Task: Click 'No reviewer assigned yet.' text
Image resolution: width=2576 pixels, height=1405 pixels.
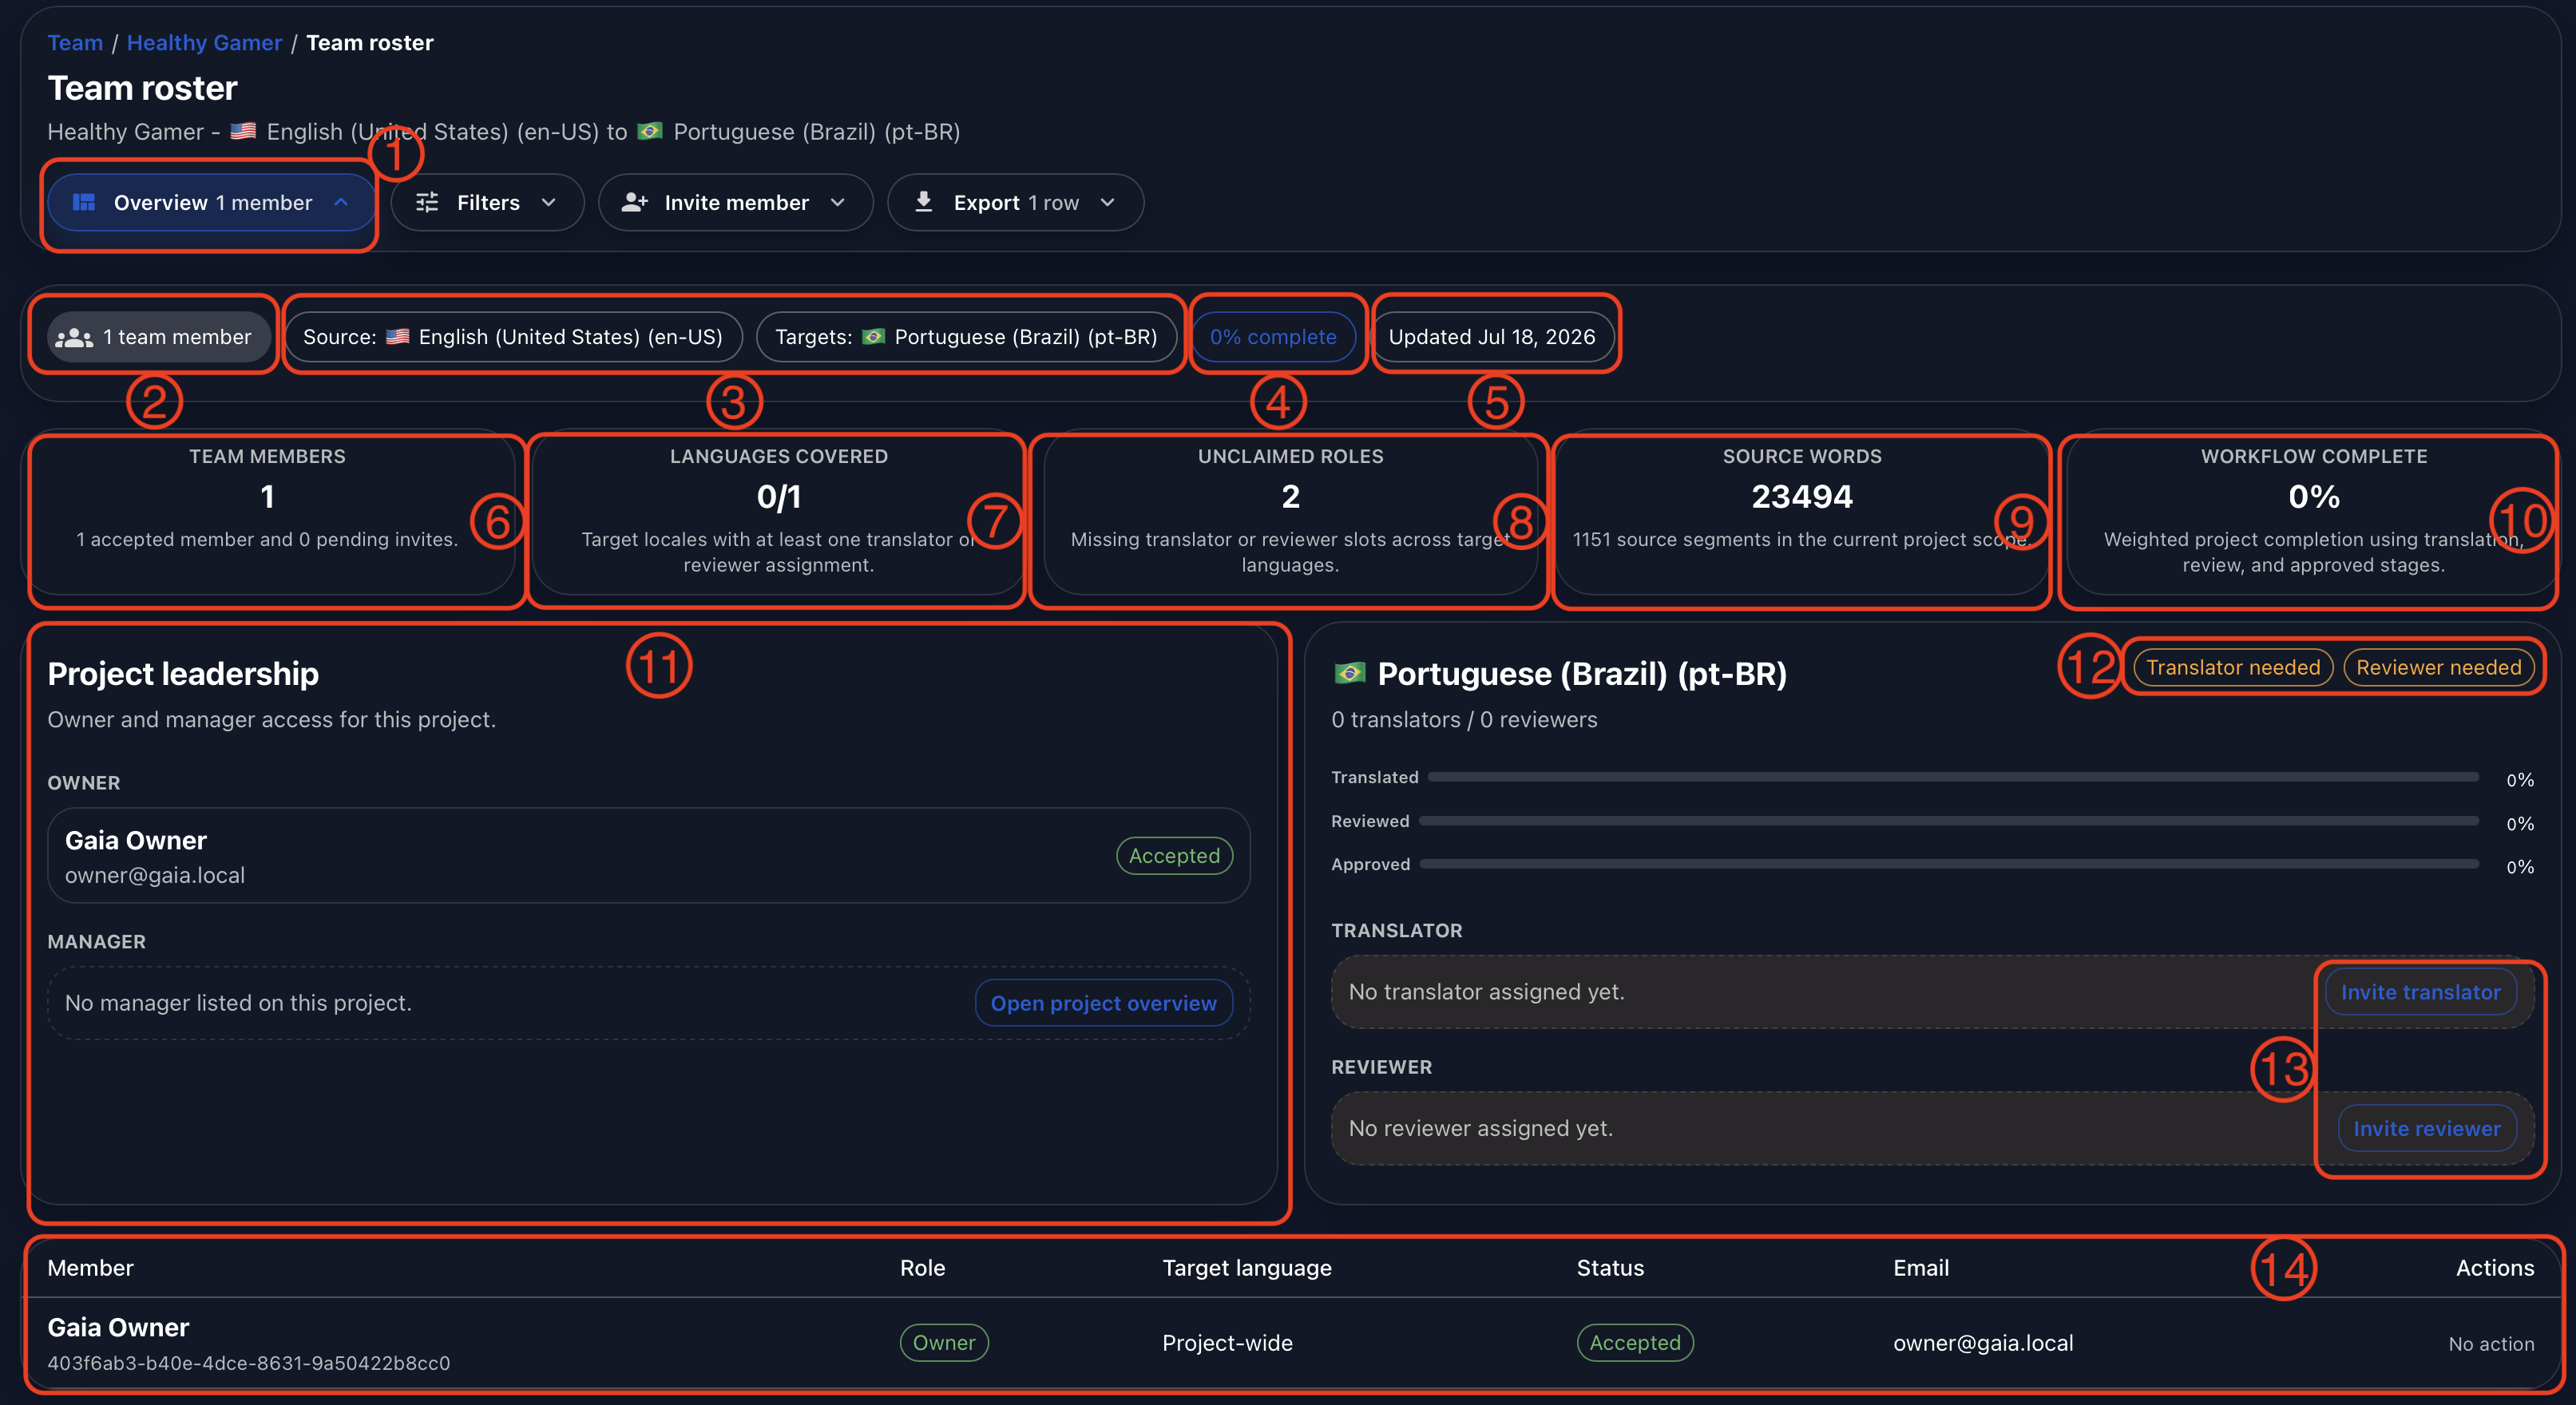Action: [x=1480, y=1128]
